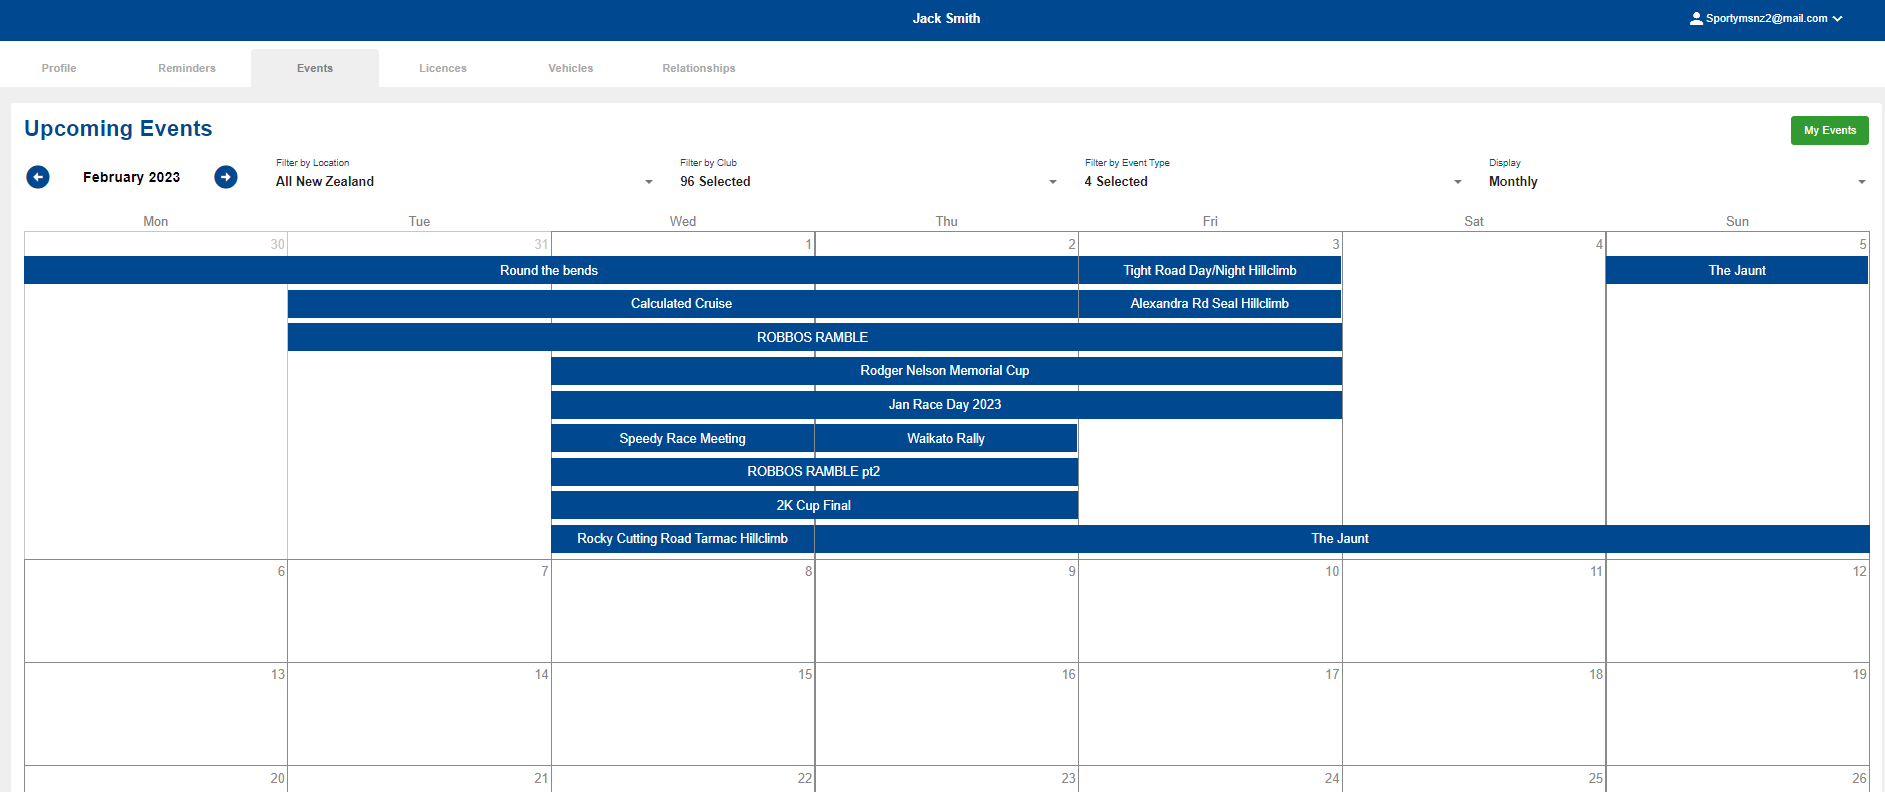The height and width of the screenshot is (792, 1885).
Task: Open The Jaunt event on Sunday 5
Action: pos(1737,270)
